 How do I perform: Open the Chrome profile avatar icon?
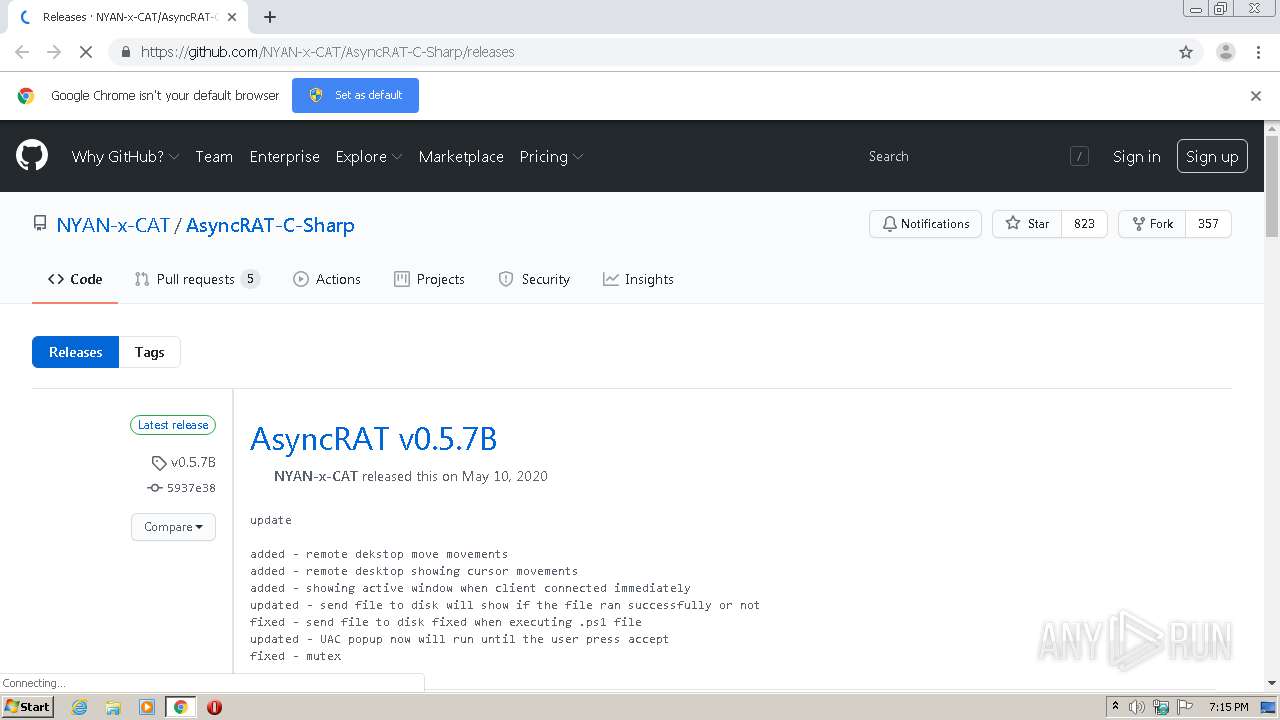[x=1225, y=52]
